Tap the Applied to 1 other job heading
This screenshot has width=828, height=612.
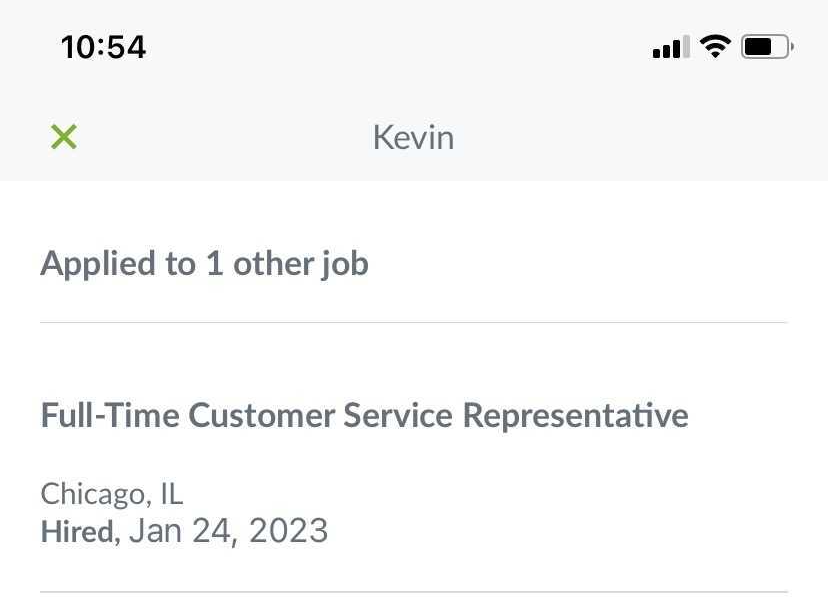[204, 264]
